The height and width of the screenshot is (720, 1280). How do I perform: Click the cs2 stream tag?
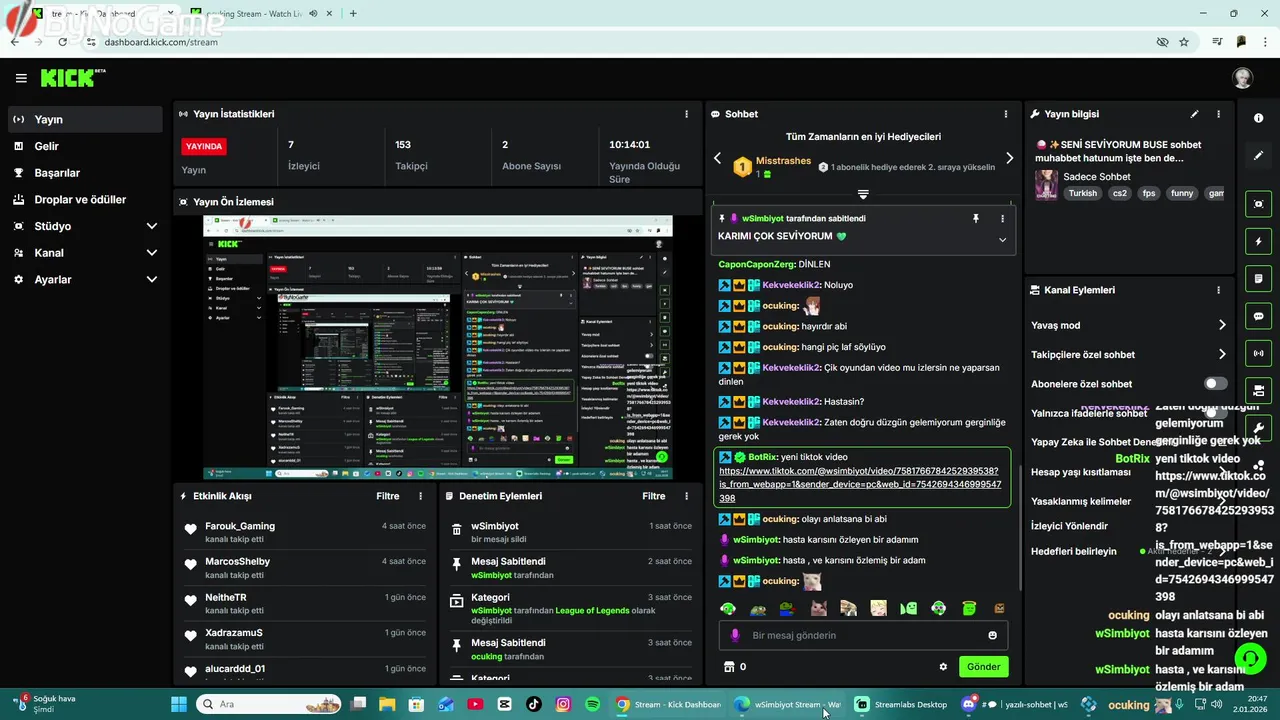point(1119,194)
